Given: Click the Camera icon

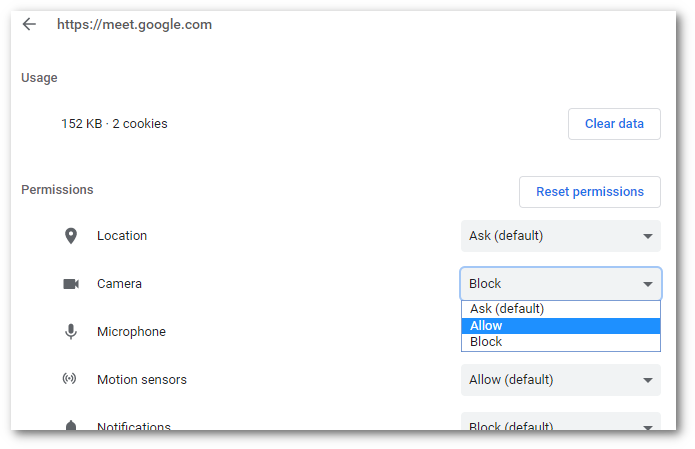Looking at the screenshot, I should click(x=71, y=284).
